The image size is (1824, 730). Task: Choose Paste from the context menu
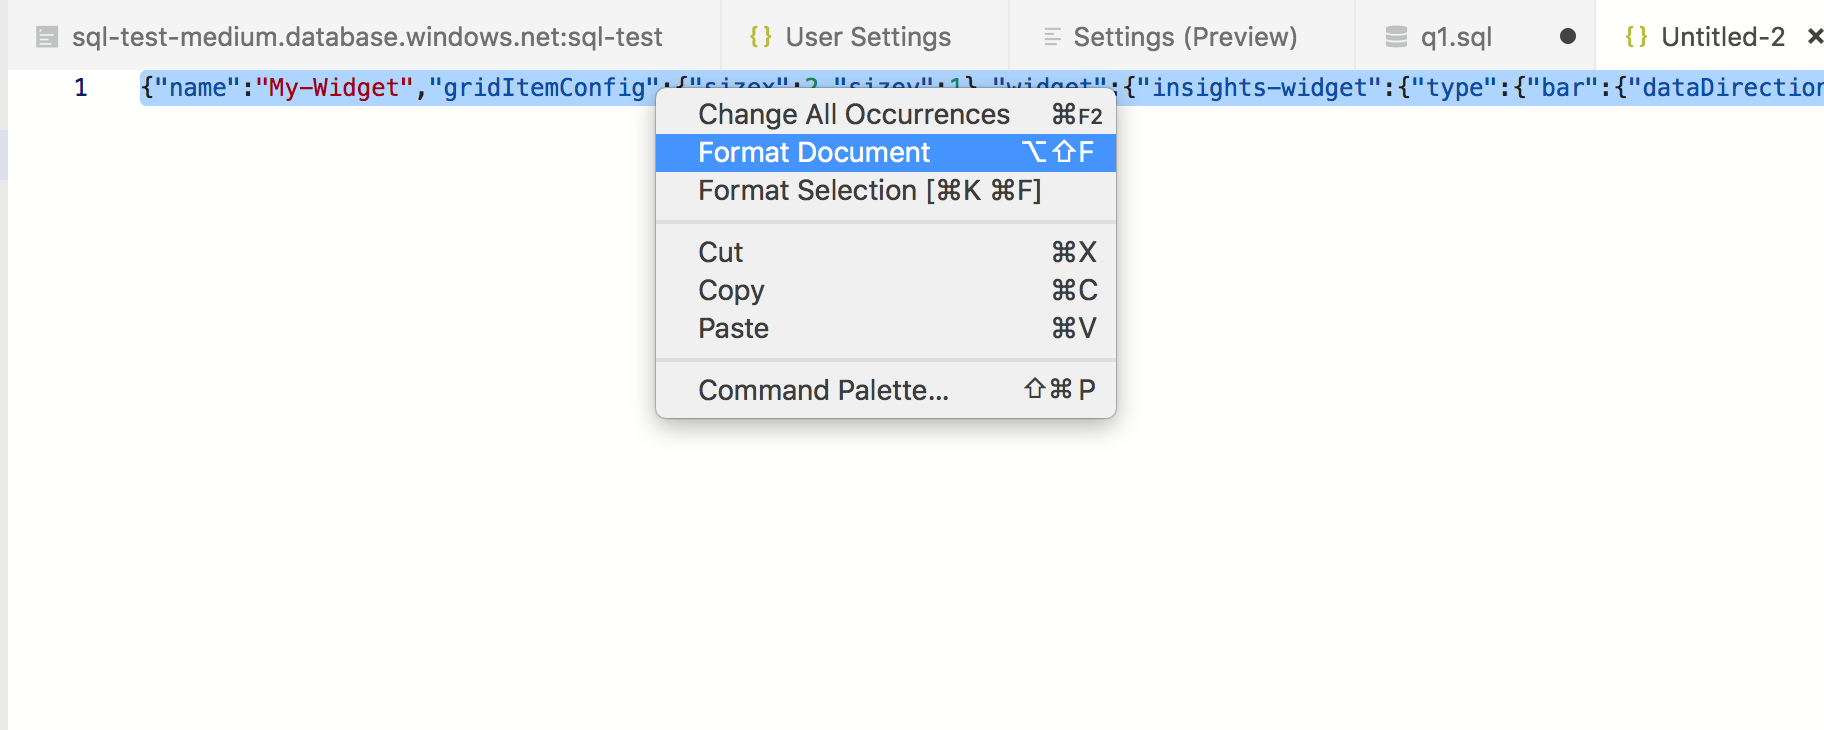pyautogui.click(x=733, y=329)
